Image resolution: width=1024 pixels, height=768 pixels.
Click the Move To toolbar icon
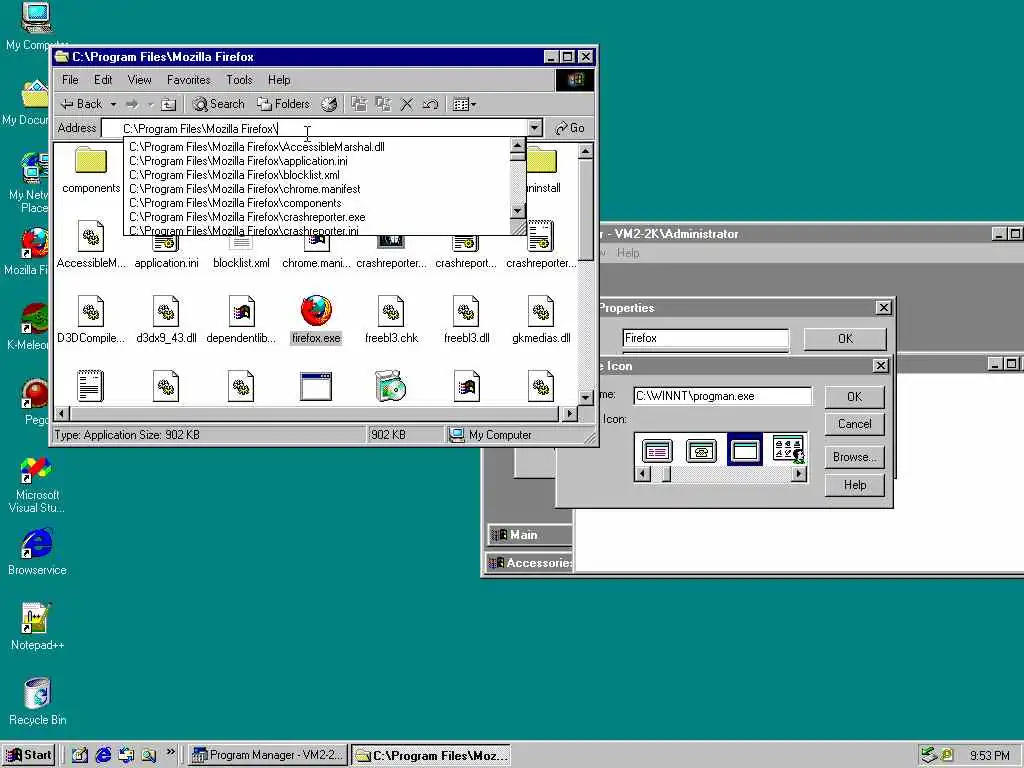(x=359, y=104)
